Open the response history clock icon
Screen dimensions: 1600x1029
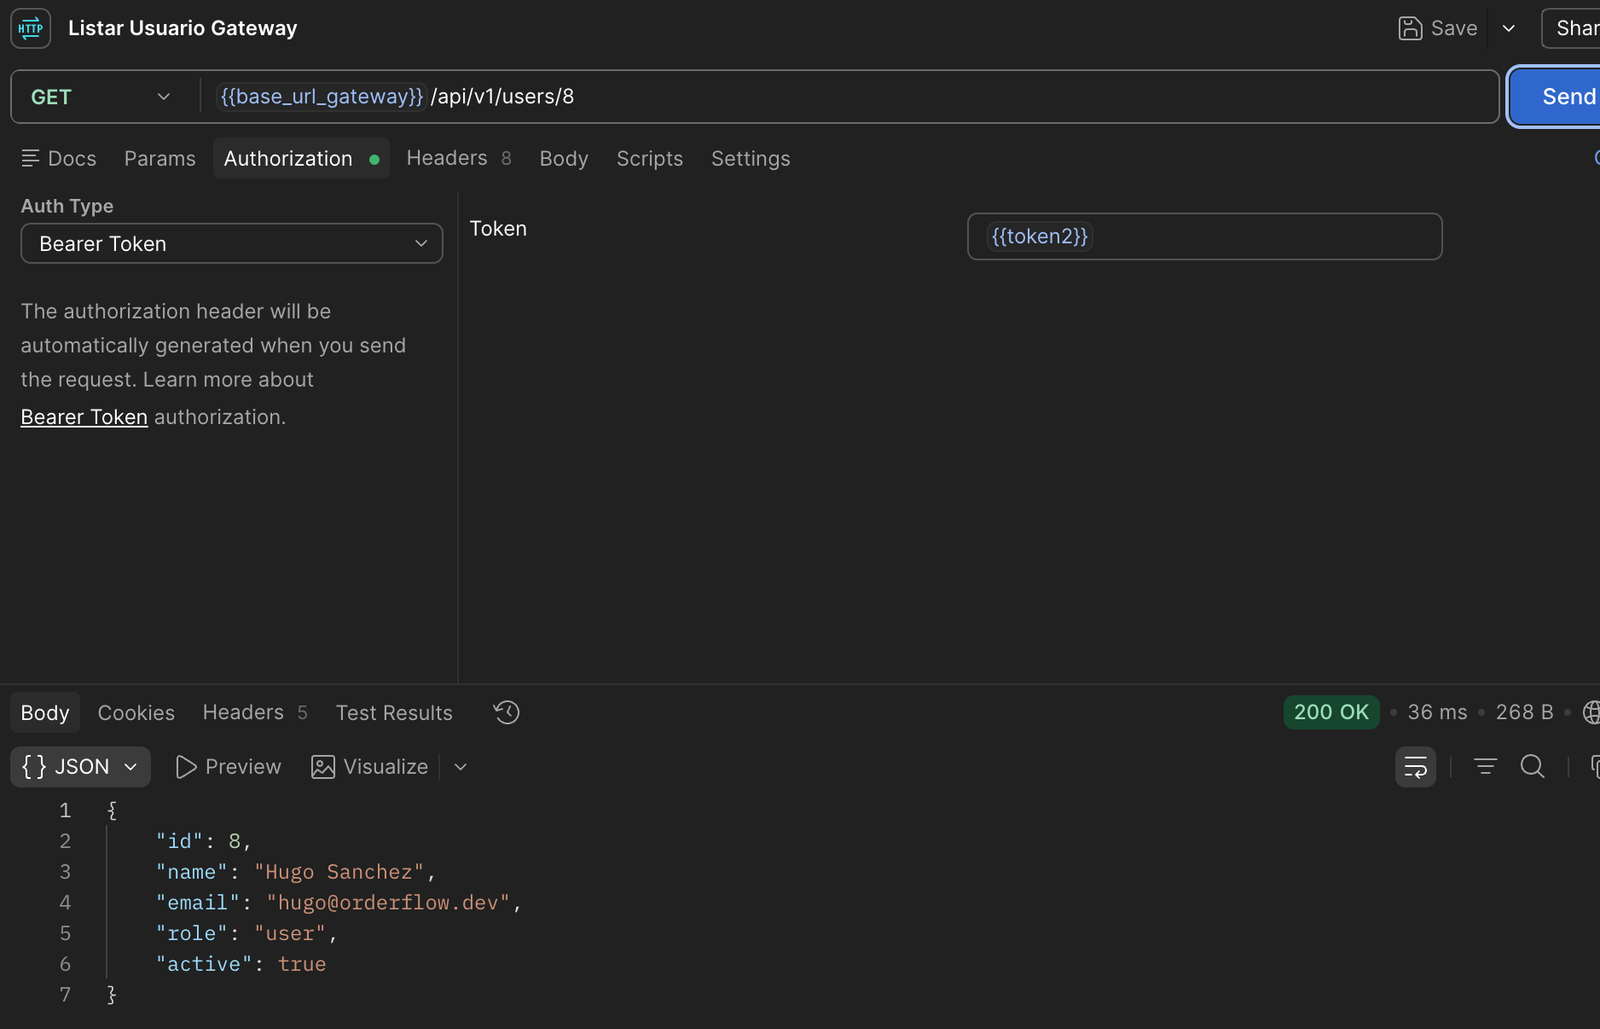[x=507, y=712]
